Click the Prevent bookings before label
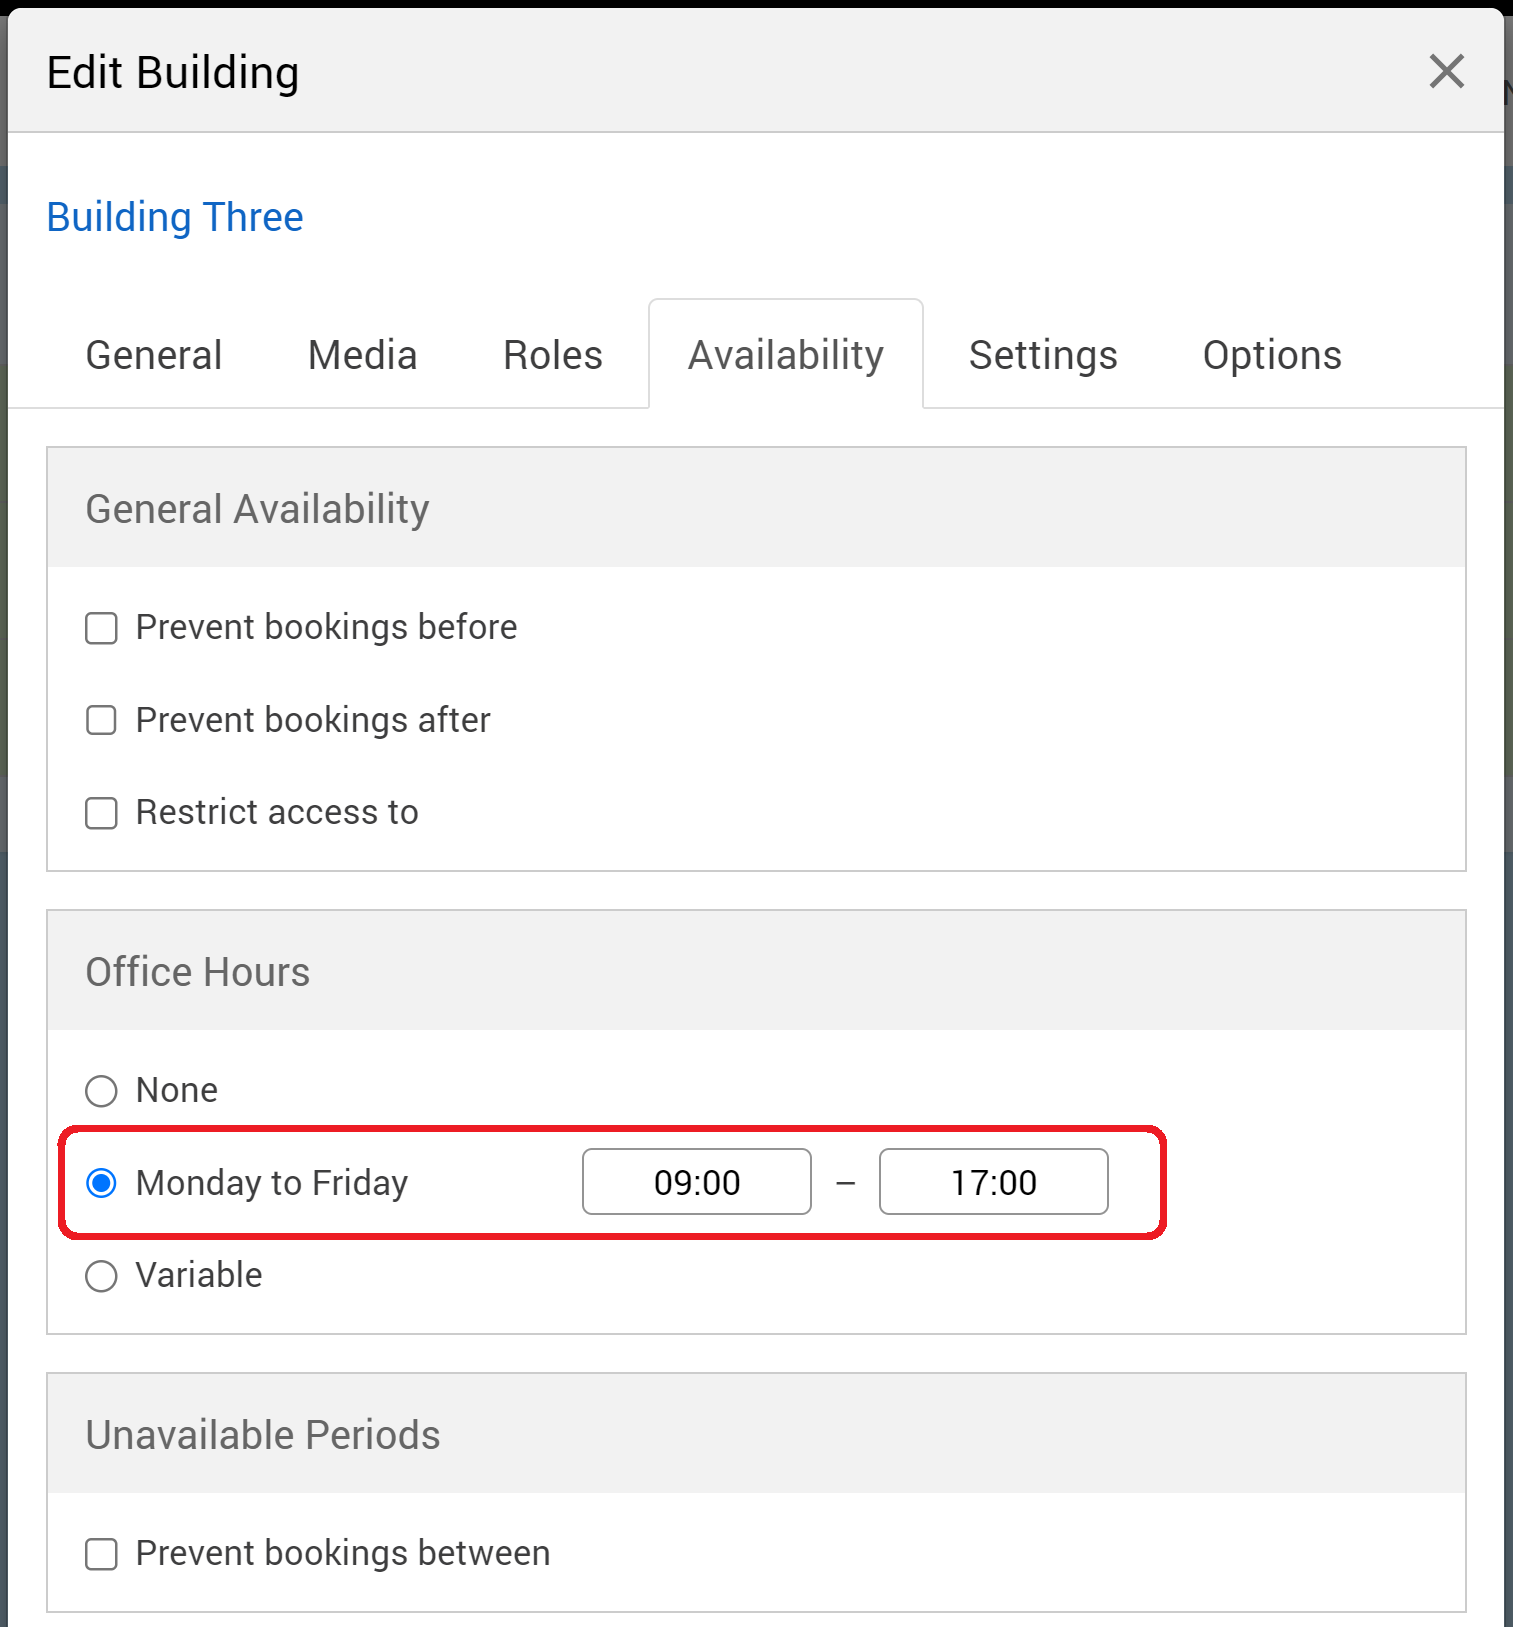The height and width of the screenshot is (1627, 1513). point(326,627)
